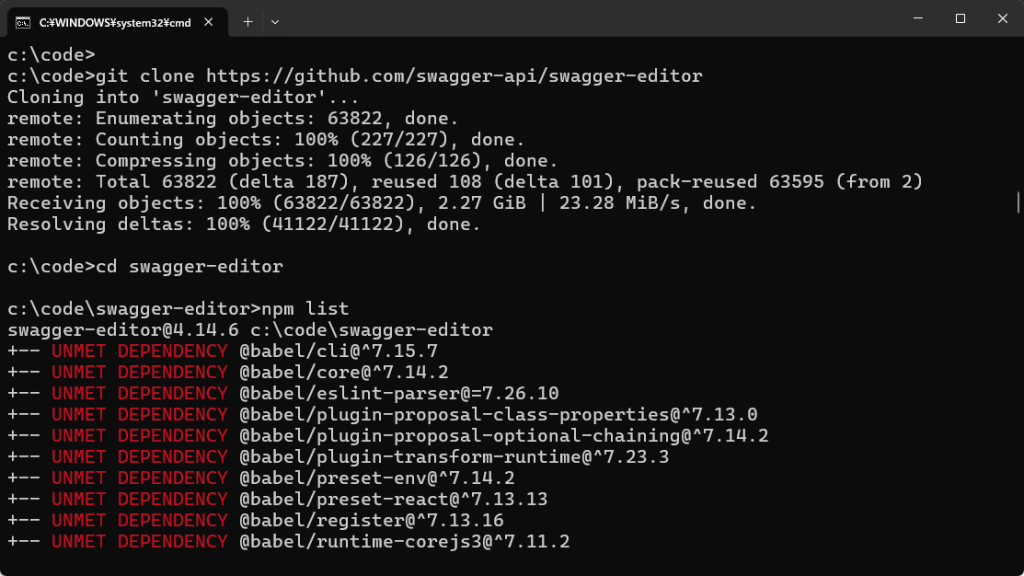Click the vertical scrollbar thumb
The height and width of the screenshot is (576, 1024).
click(x=1018, y=202)
